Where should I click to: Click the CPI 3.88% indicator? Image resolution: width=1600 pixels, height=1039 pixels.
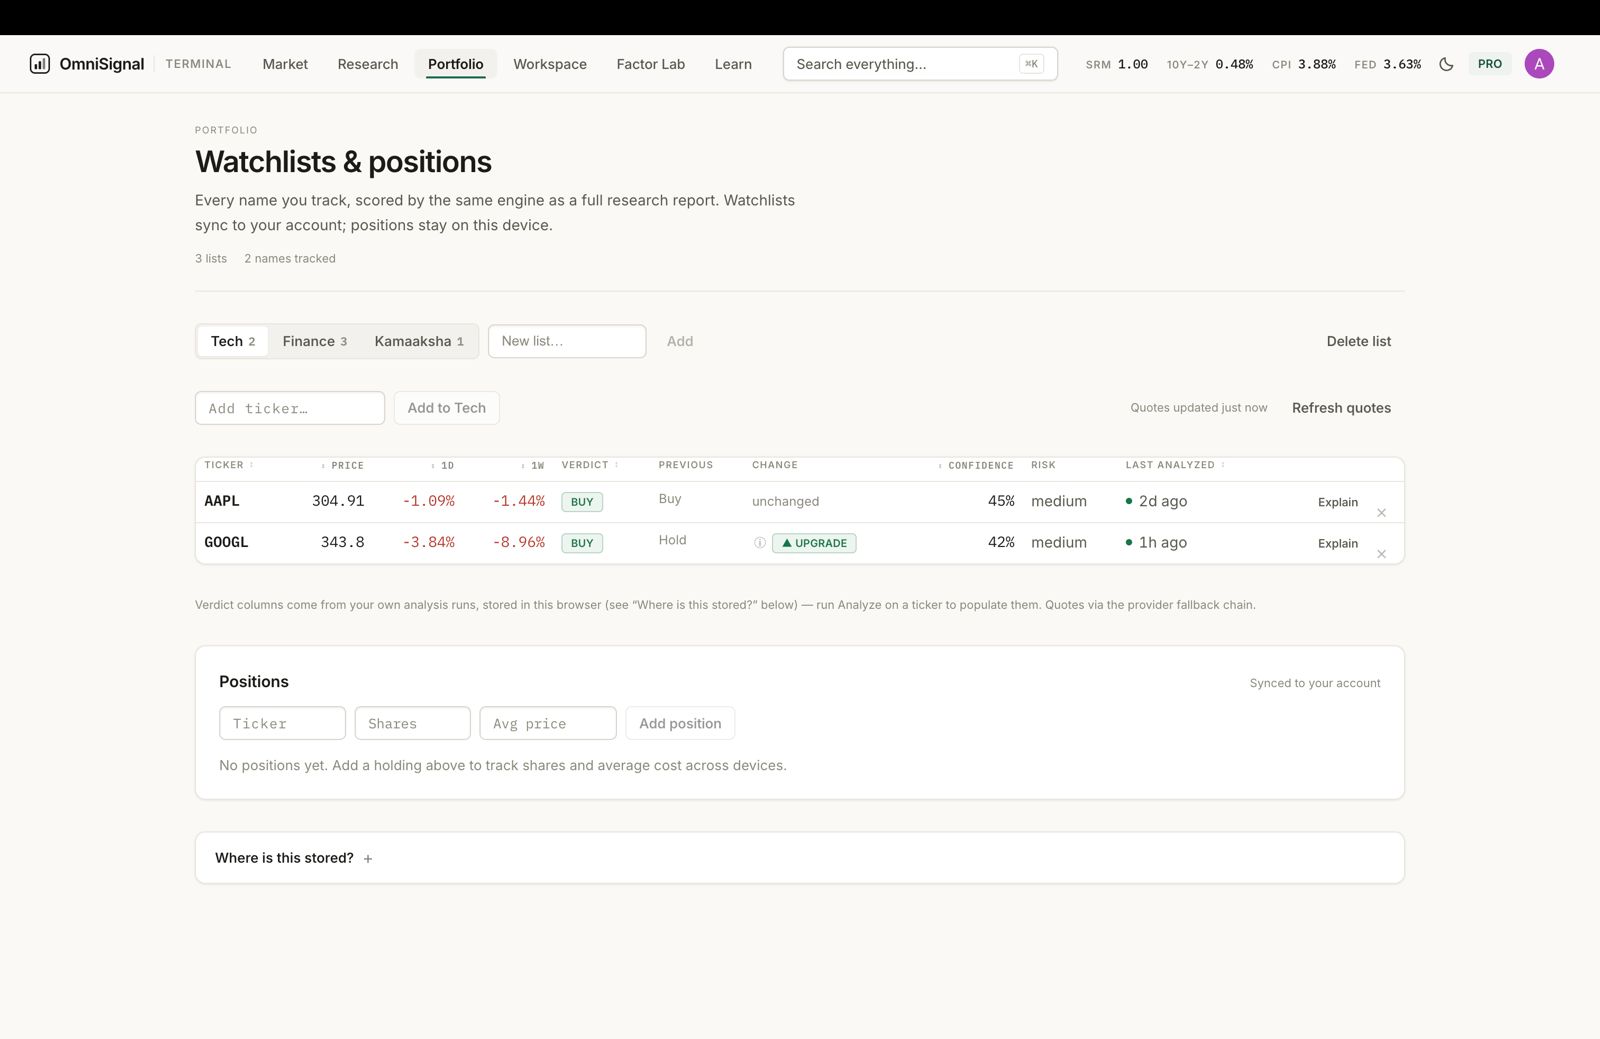click(1304, 64)
